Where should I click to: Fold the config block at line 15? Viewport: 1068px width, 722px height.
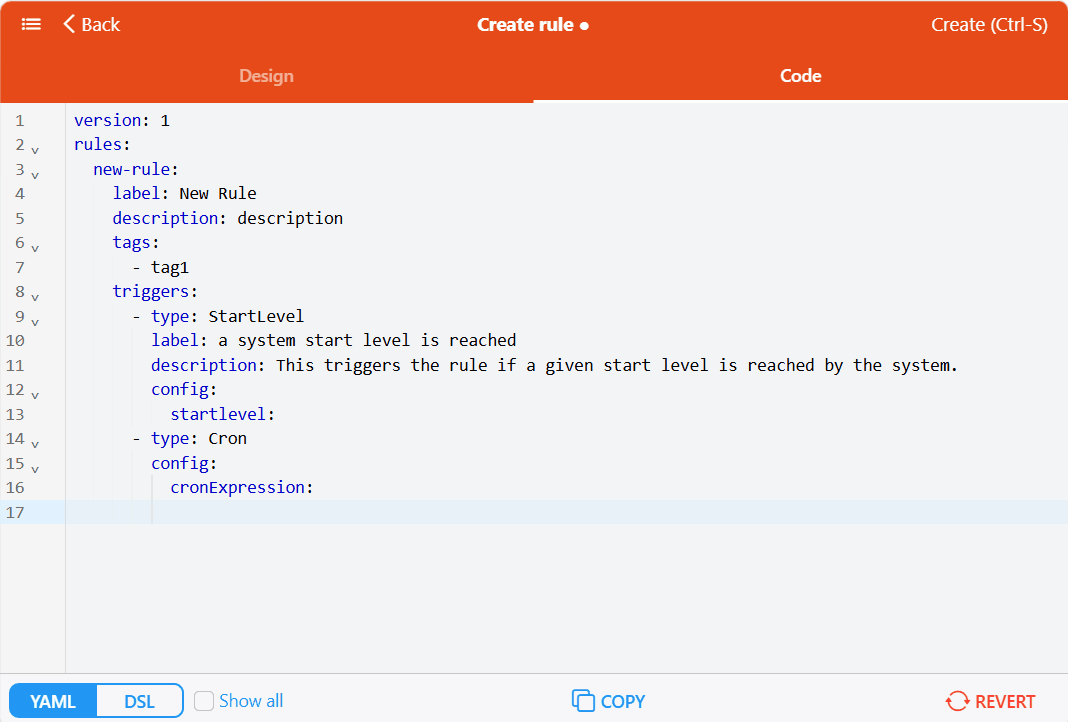pyautogui.click(x=35, y=469)
